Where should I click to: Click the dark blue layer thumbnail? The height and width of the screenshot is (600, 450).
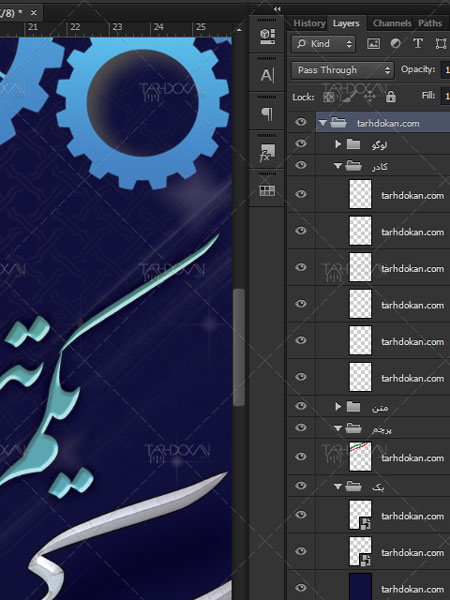360,587
